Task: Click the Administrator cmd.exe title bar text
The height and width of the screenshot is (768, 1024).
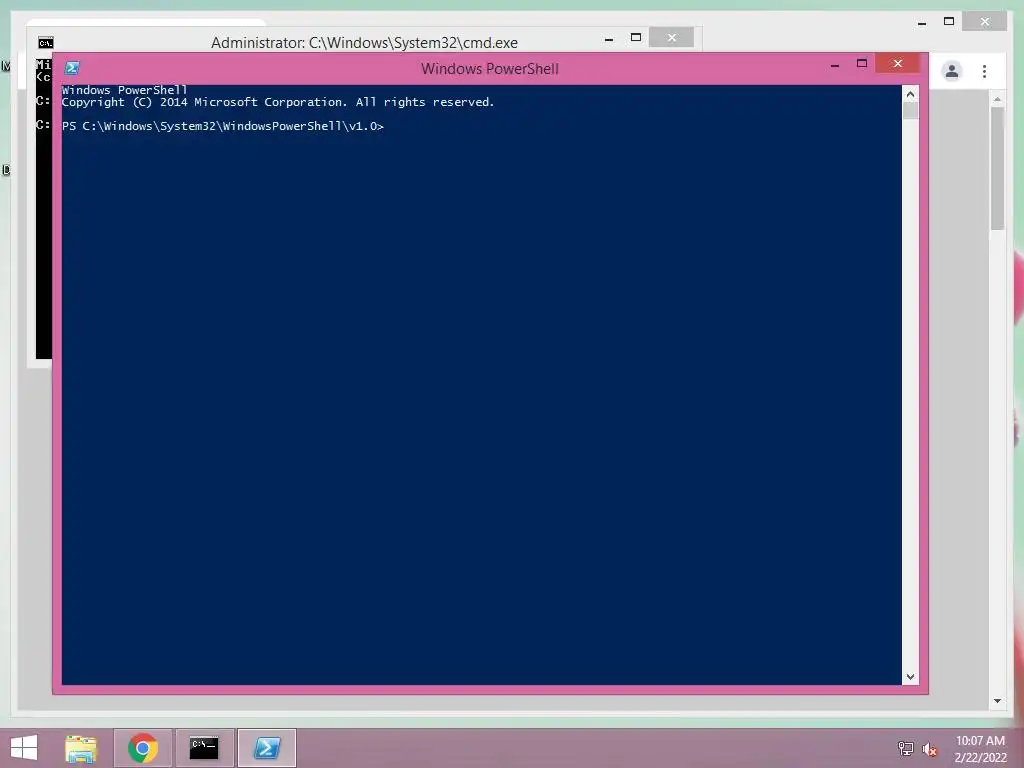Action: point(364,43)
